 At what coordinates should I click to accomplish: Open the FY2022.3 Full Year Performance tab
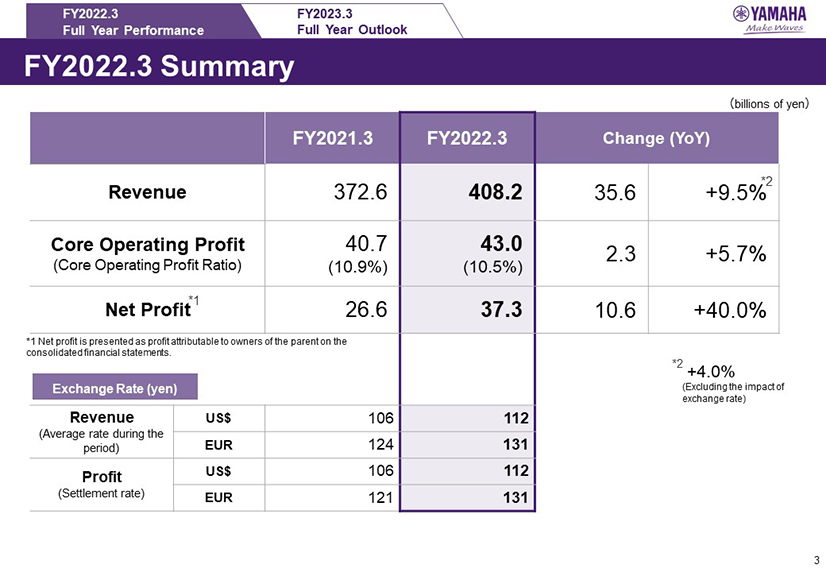(x=132, y=21)
